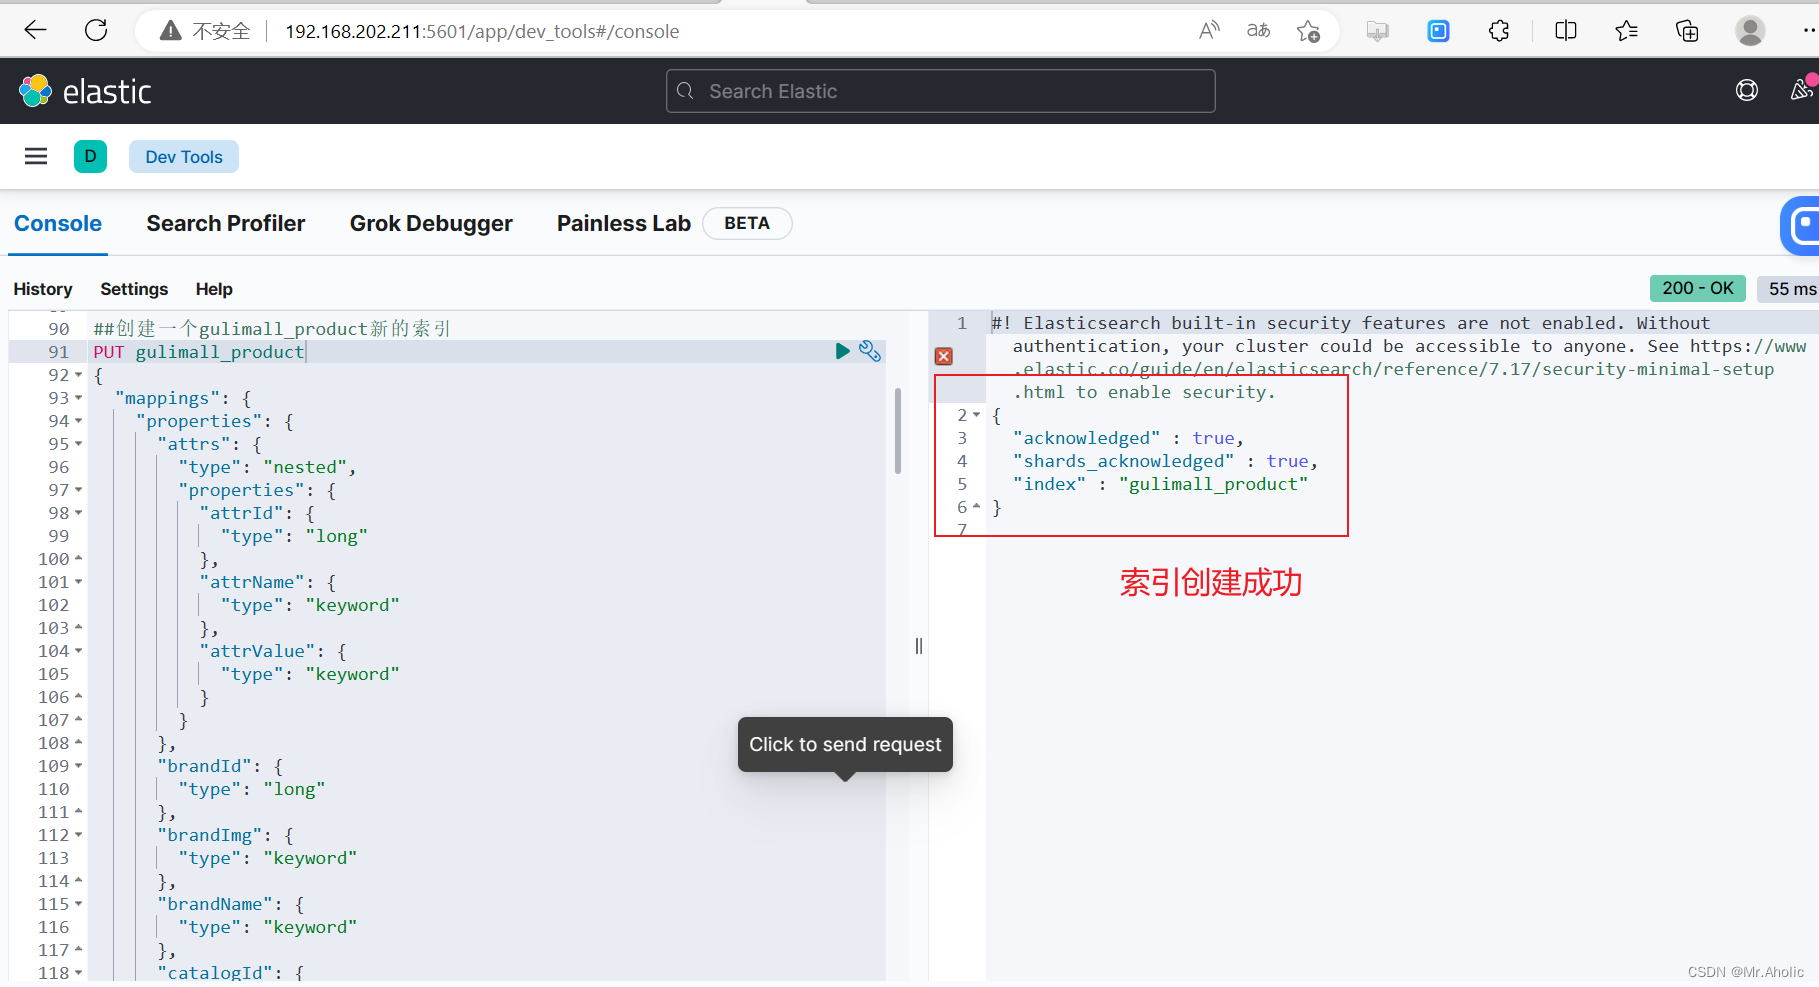The image size is (1819, 987).
Task: Collapse the properties block at line 94
Action: 79,421
